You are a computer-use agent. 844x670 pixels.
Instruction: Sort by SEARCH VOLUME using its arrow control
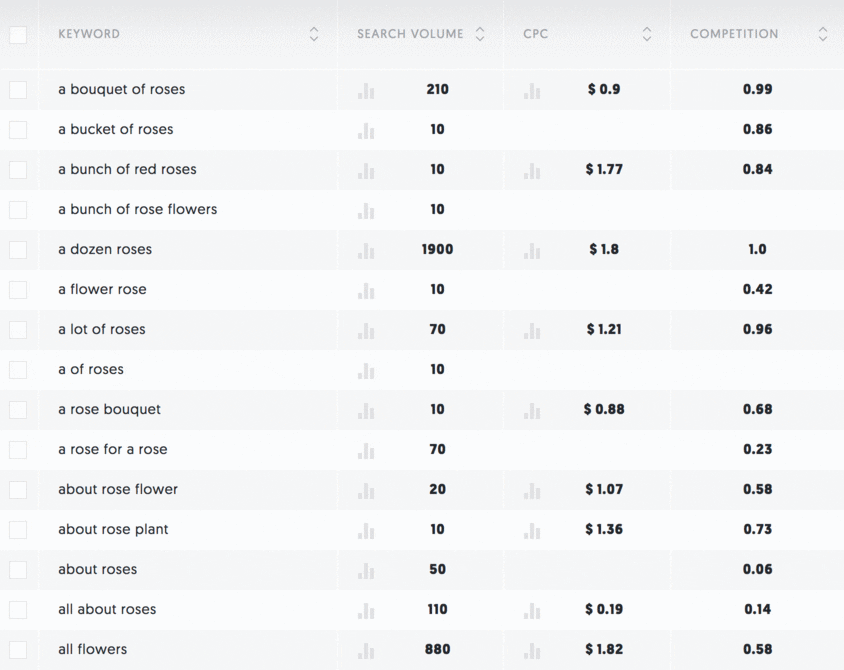480,33
